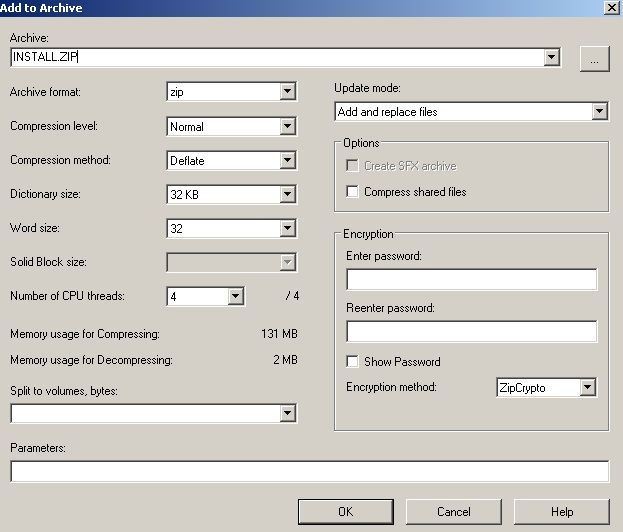Click the browse button next to Archive
Screen dimensions: 623x532
(x=594, y=59)
